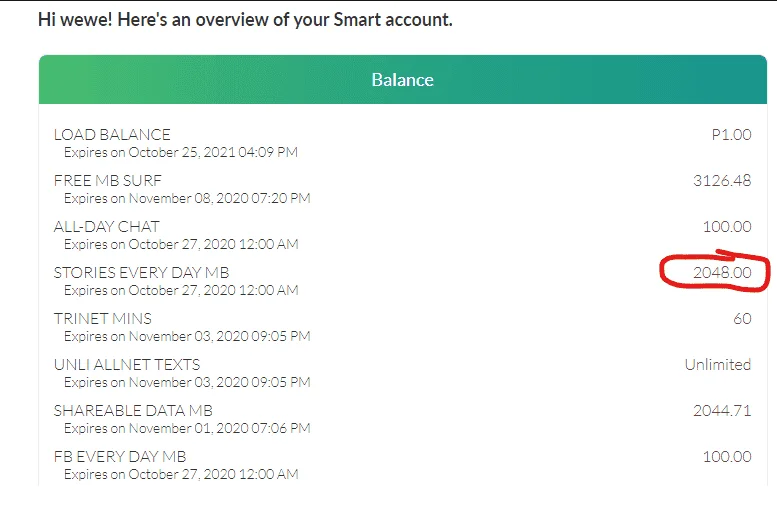Click the 100.00 value for FB EVERY DAY MB
This screenshot has height=517, width=777.
[x=727, y=457]
